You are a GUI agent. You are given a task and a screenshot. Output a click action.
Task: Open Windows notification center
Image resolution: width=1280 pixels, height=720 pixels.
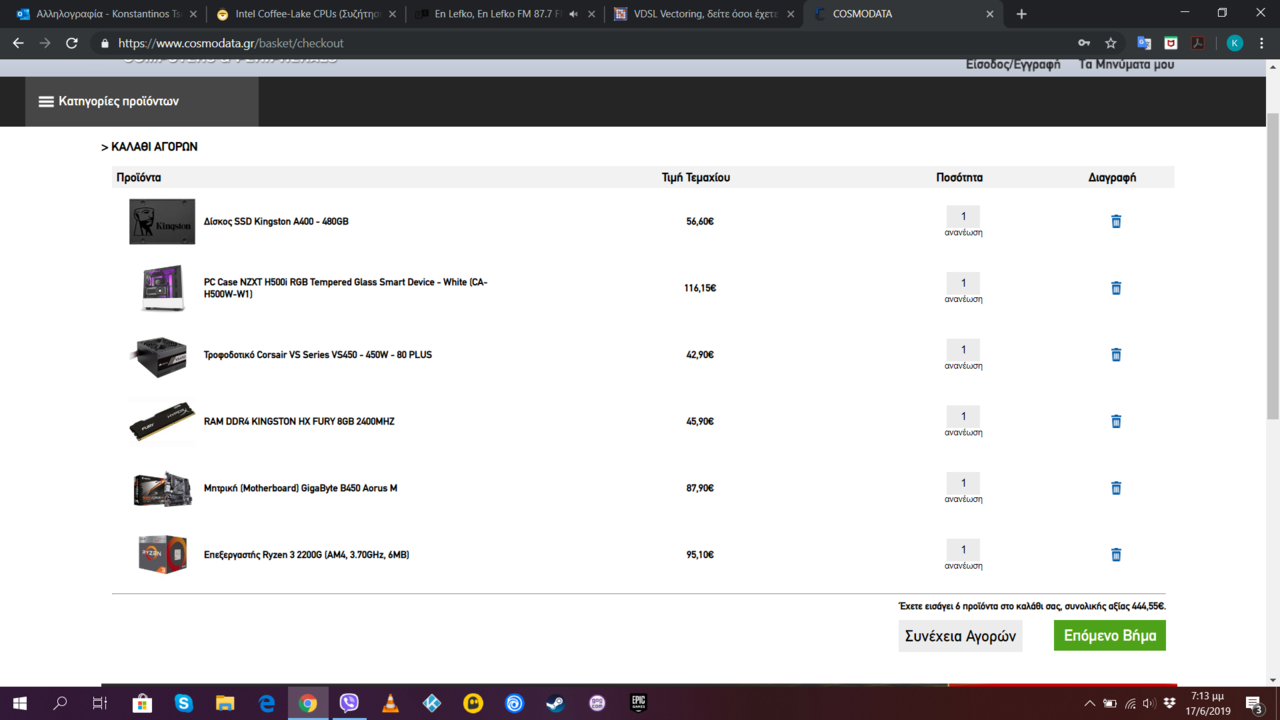(1253, 703)
